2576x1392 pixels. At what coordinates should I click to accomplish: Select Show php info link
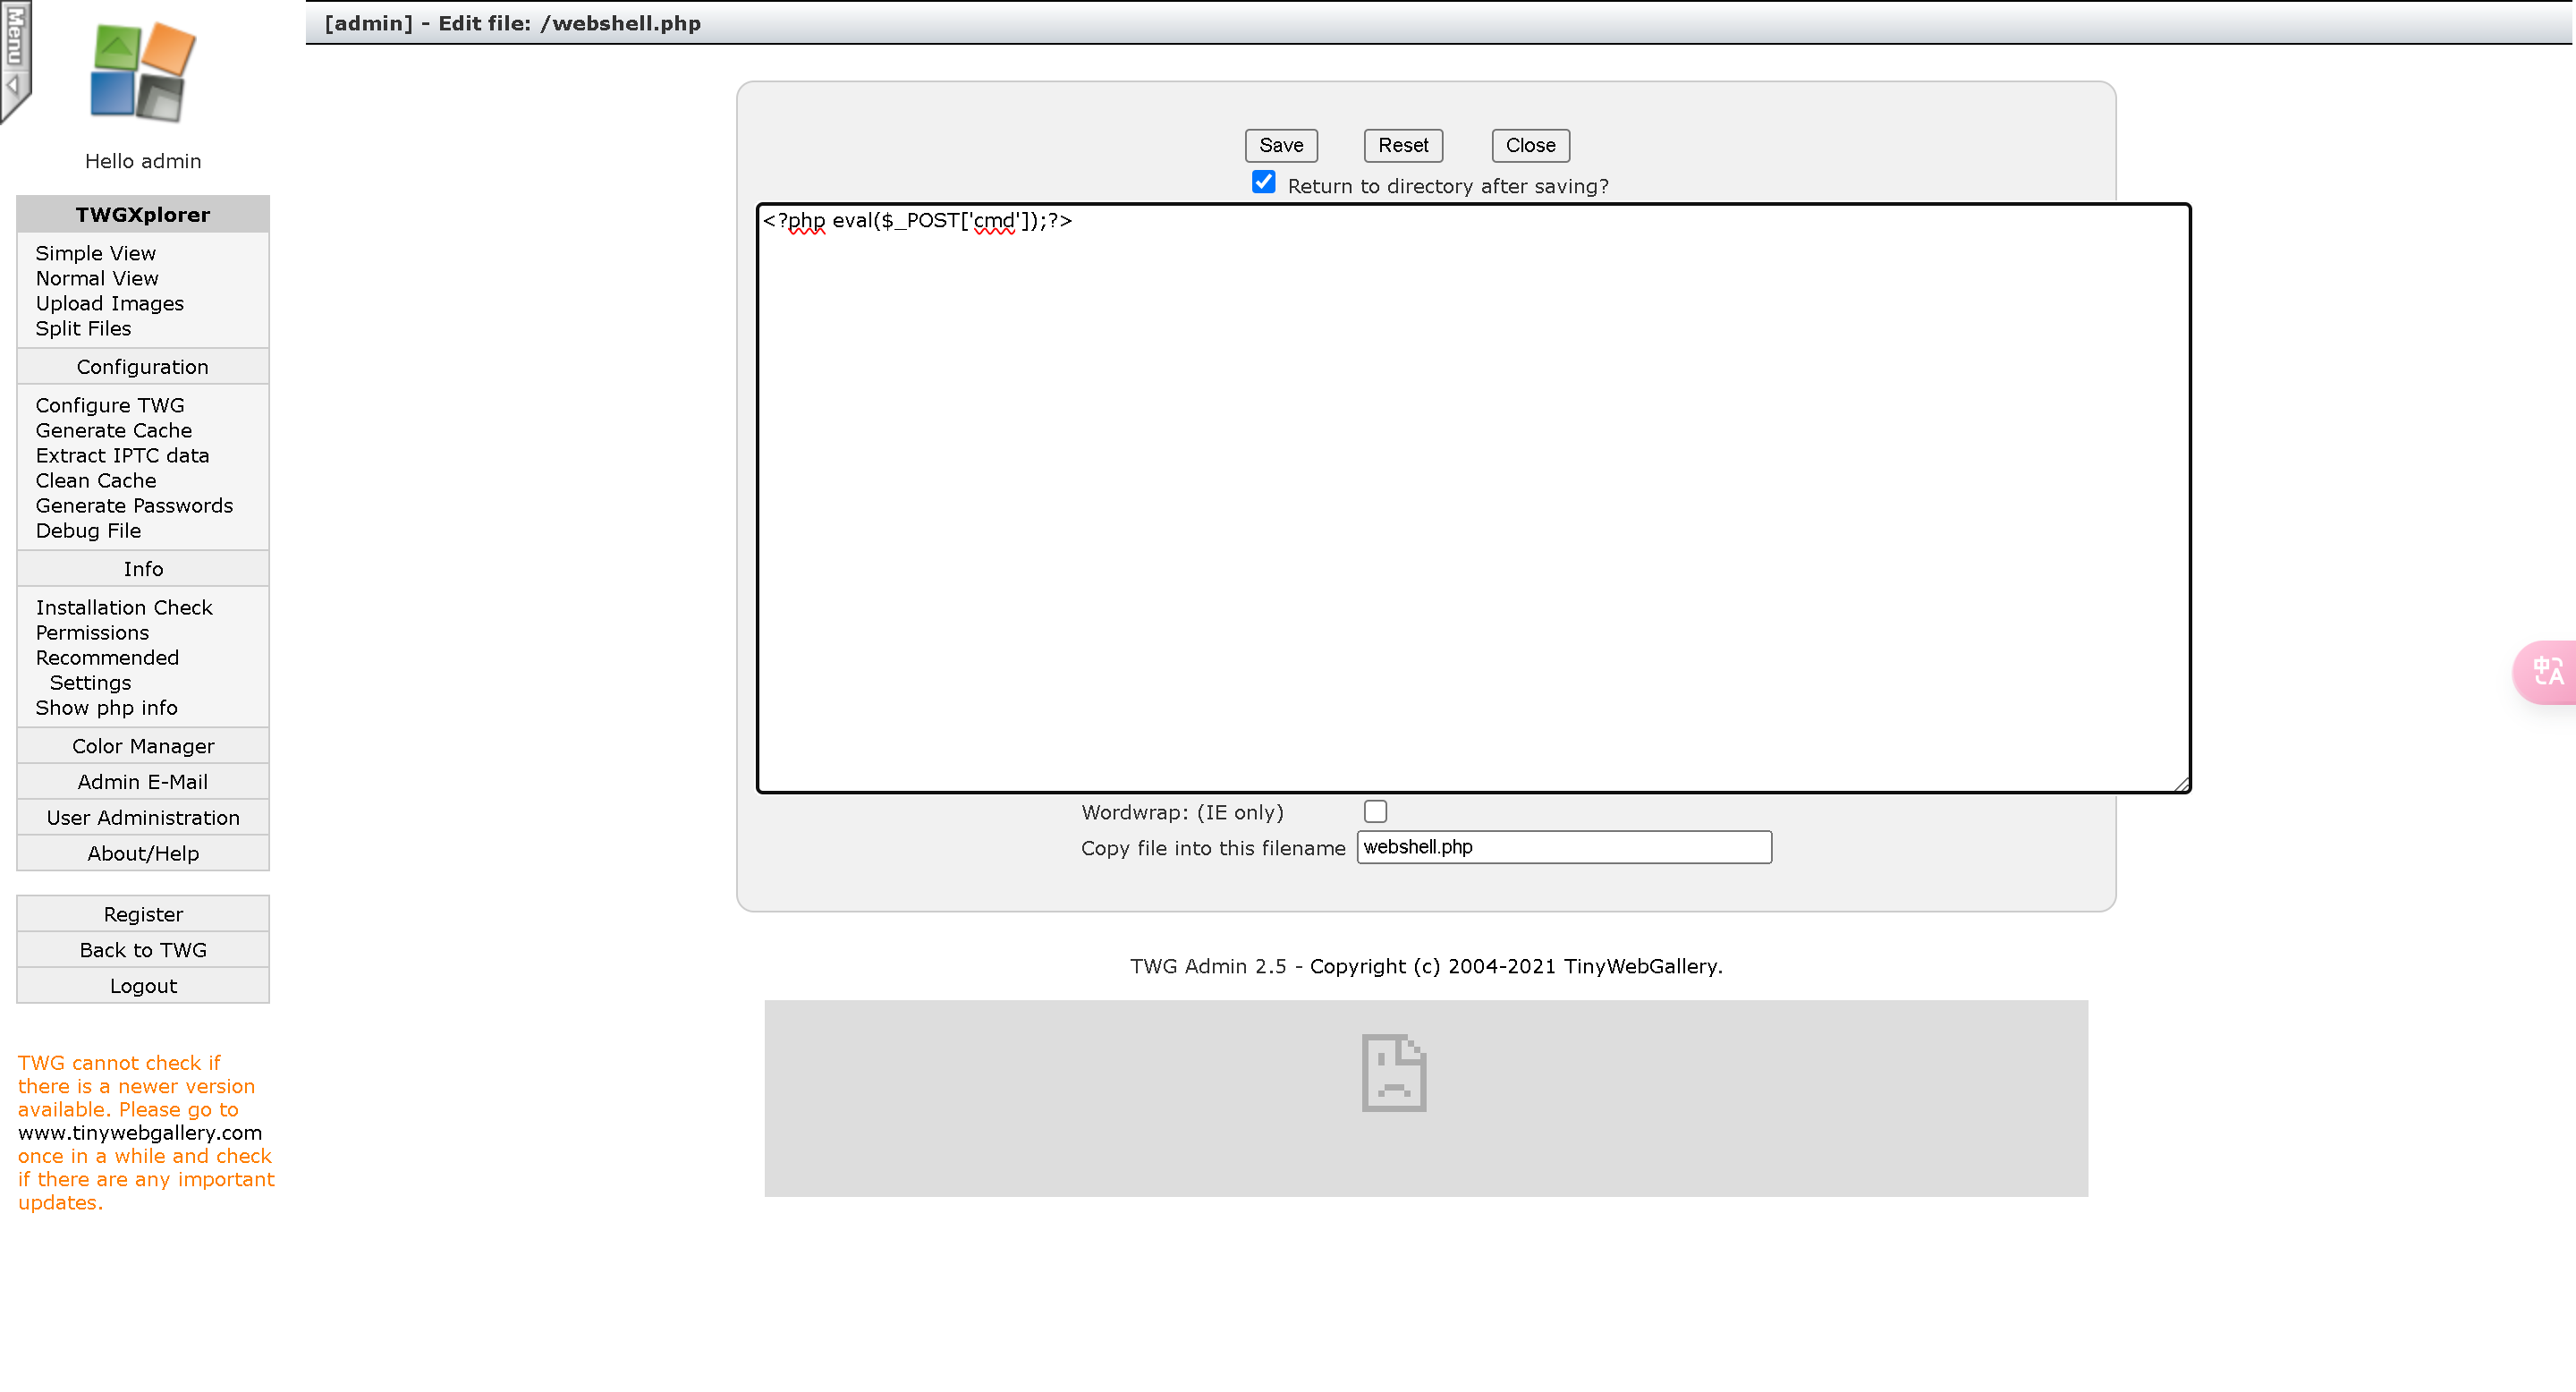point(106,708)
